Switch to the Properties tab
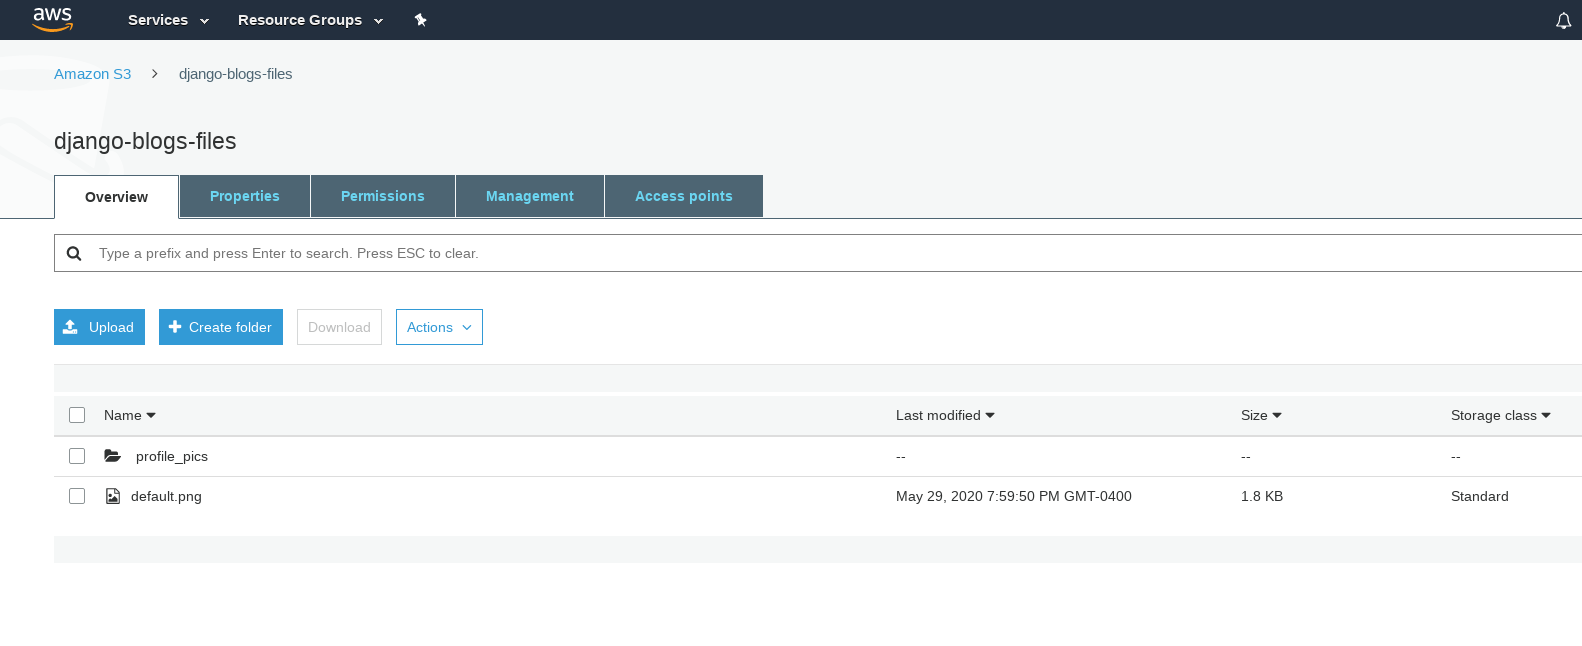Screen dimensions: 1582x646 point(245,196)
